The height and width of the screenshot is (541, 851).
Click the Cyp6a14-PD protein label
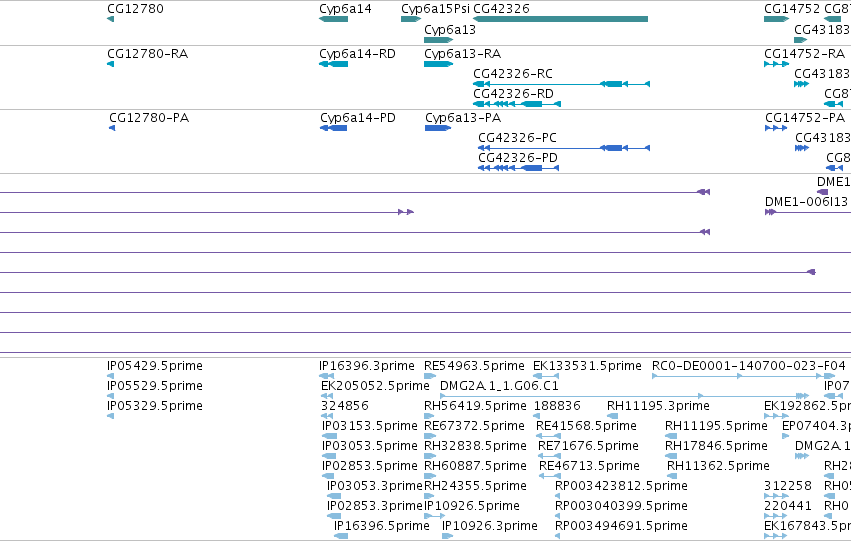[x=358, y=118]
